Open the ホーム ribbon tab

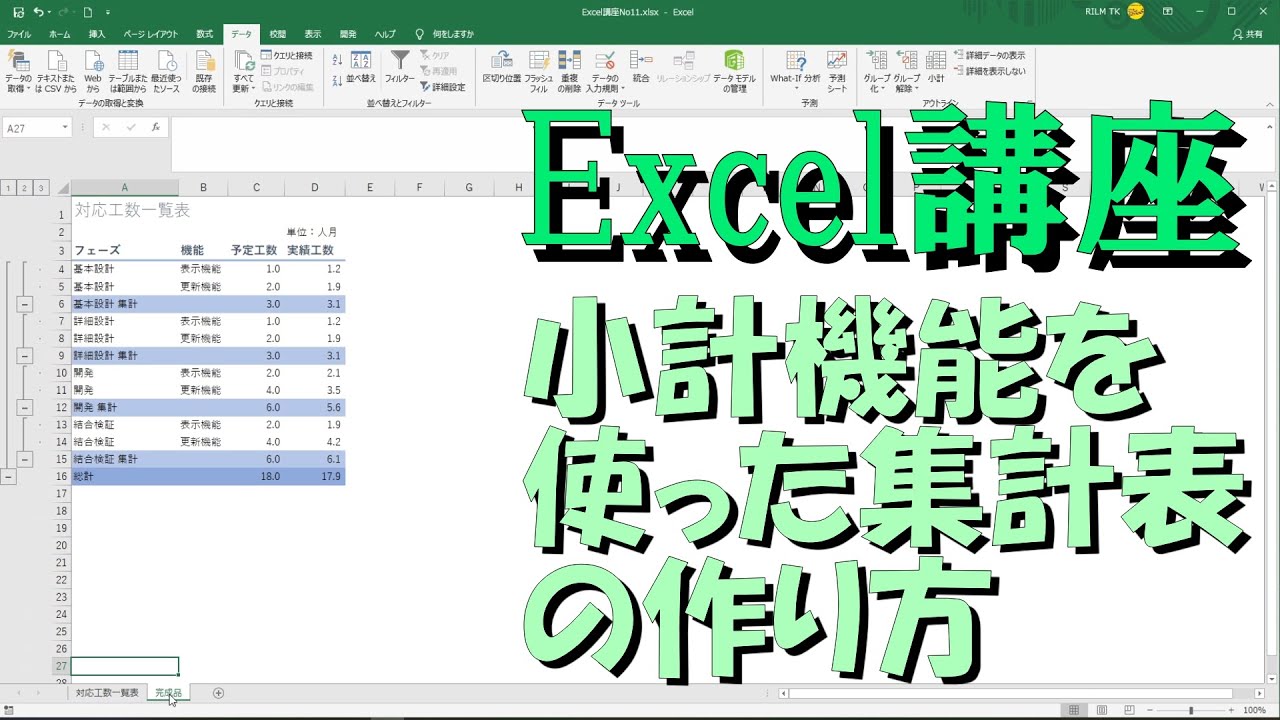coord(60,34)
